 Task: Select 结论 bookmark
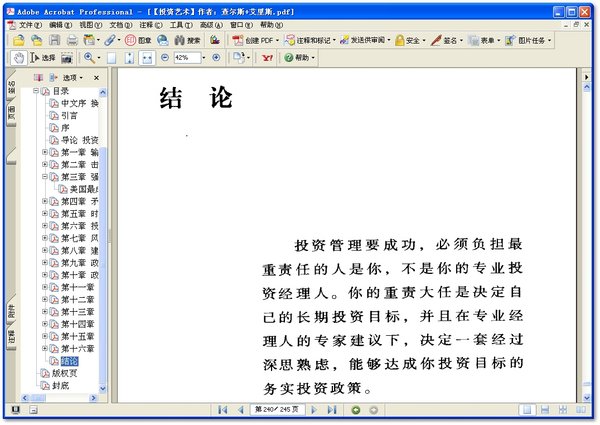(x=69, y=361)
